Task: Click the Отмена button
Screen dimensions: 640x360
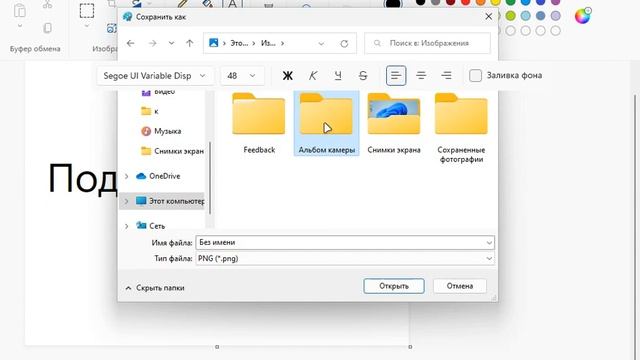Action: click(x=460, y=286)
